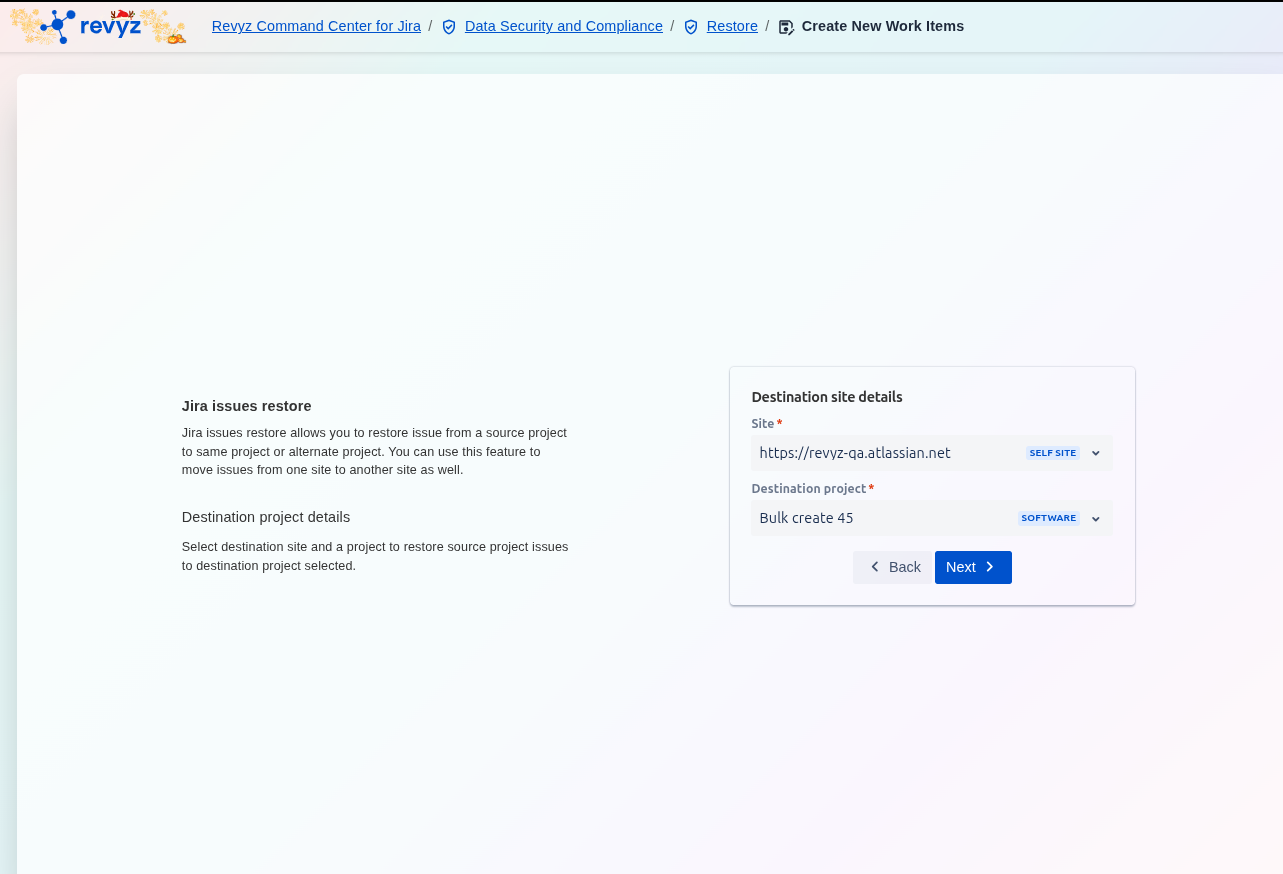
Task: Click the SELF SITE badge
Action: [x=1052, y=453]
